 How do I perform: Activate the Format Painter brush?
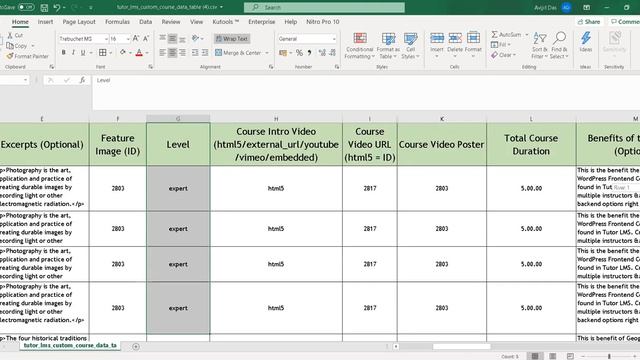[x=10, y=56]
